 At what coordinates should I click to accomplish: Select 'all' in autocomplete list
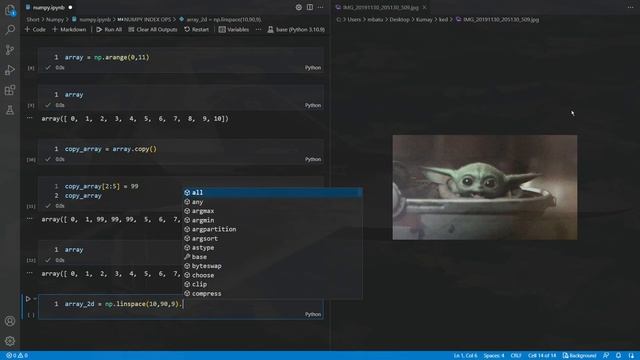(x=272, y=192)
